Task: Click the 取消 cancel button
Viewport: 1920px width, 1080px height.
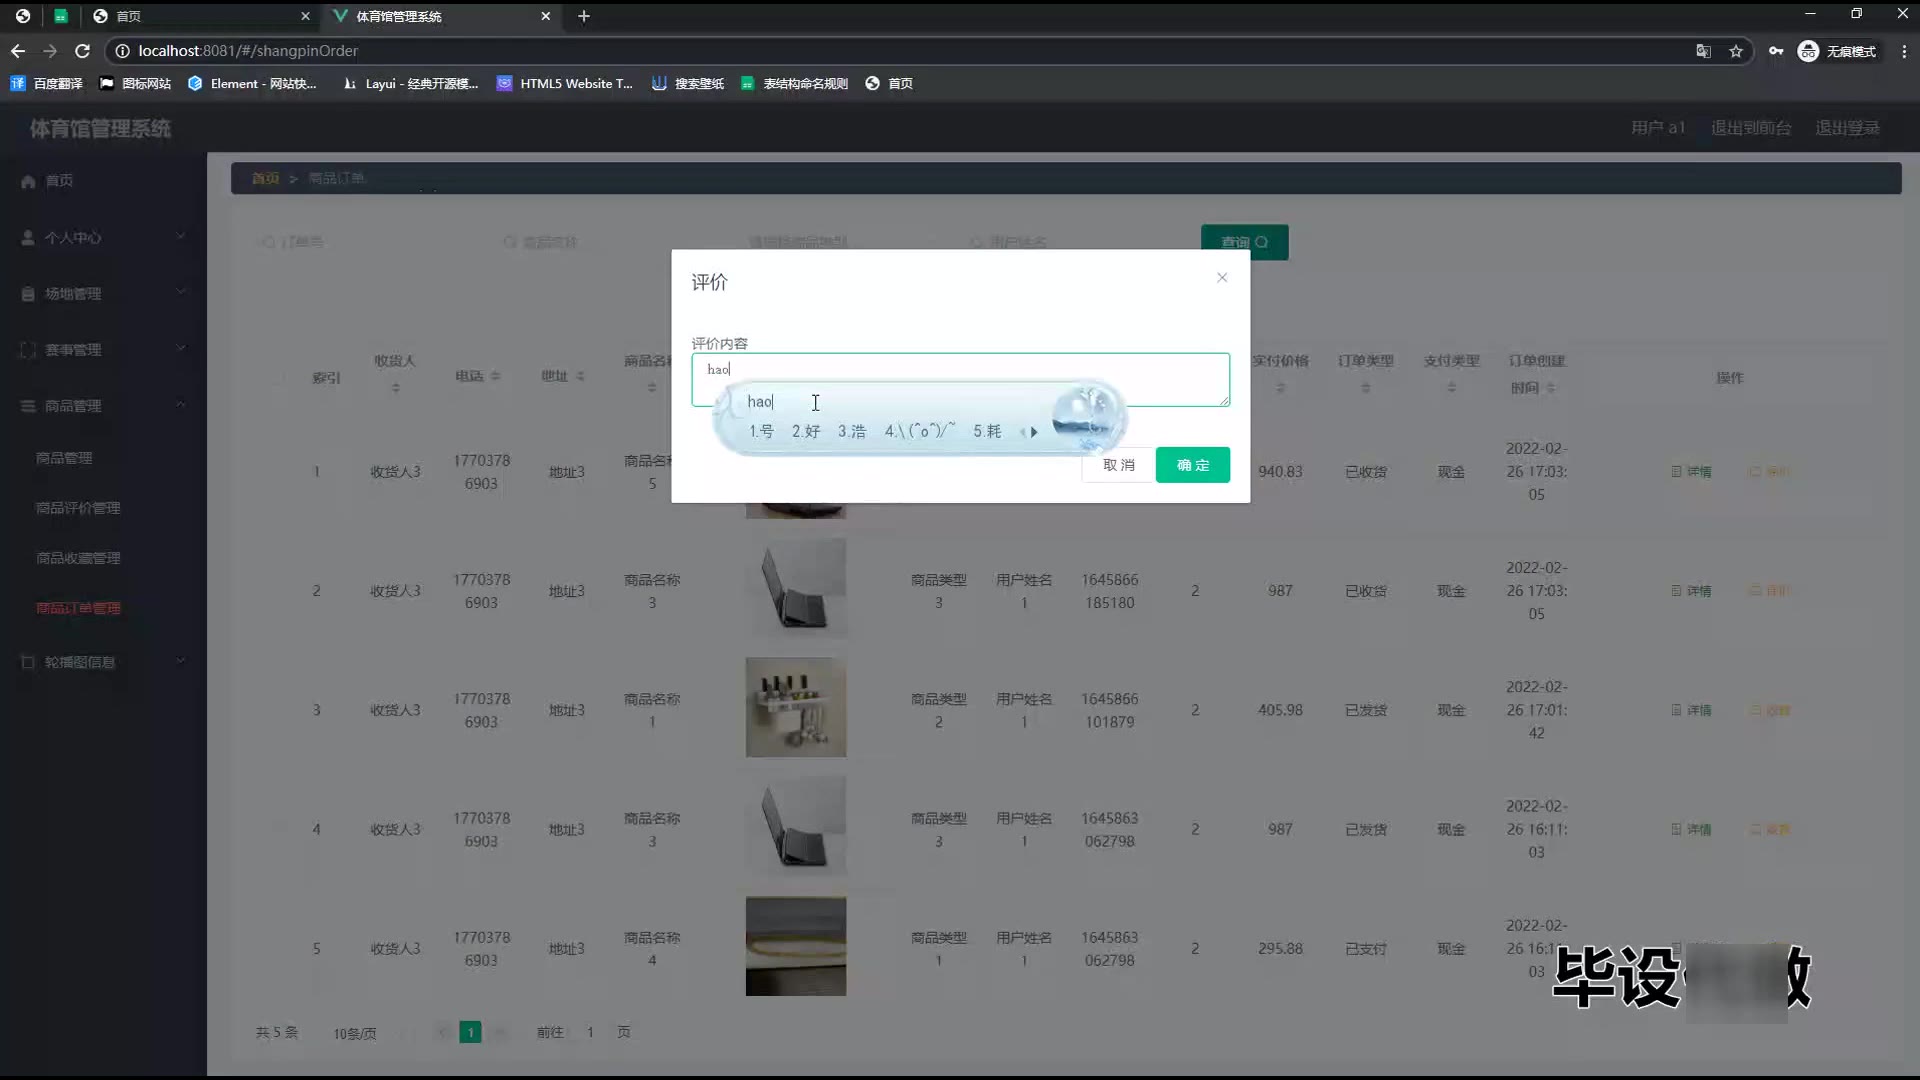Action: (x=1118, y=465)
